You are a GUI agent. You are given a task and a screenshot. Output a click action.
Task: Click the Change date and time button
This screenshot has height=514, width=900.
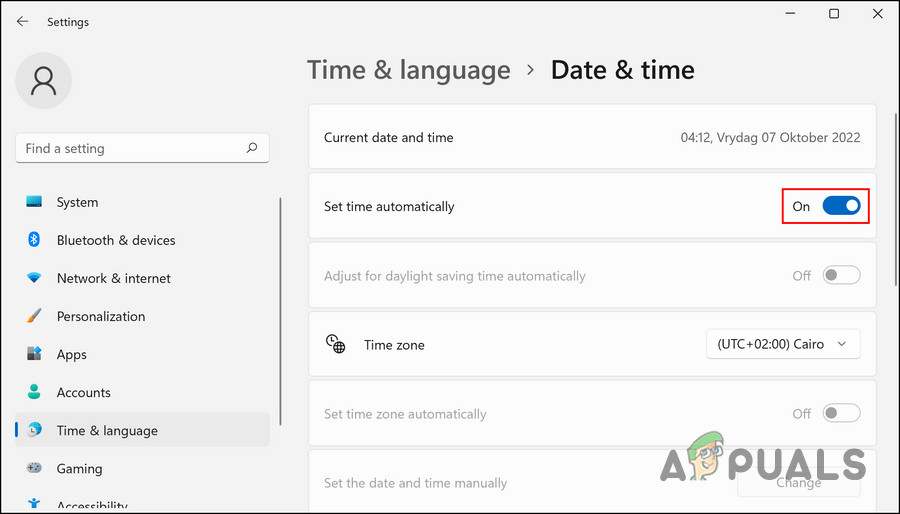point(798,483)
